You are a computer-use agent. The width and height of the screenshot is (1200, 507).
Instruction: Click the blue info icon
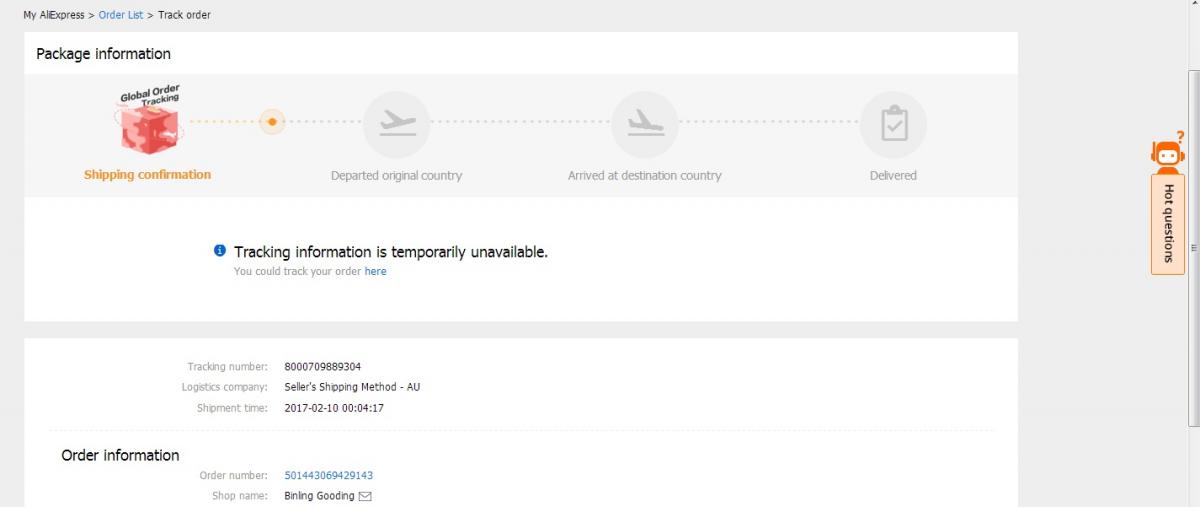pos(220,251)
